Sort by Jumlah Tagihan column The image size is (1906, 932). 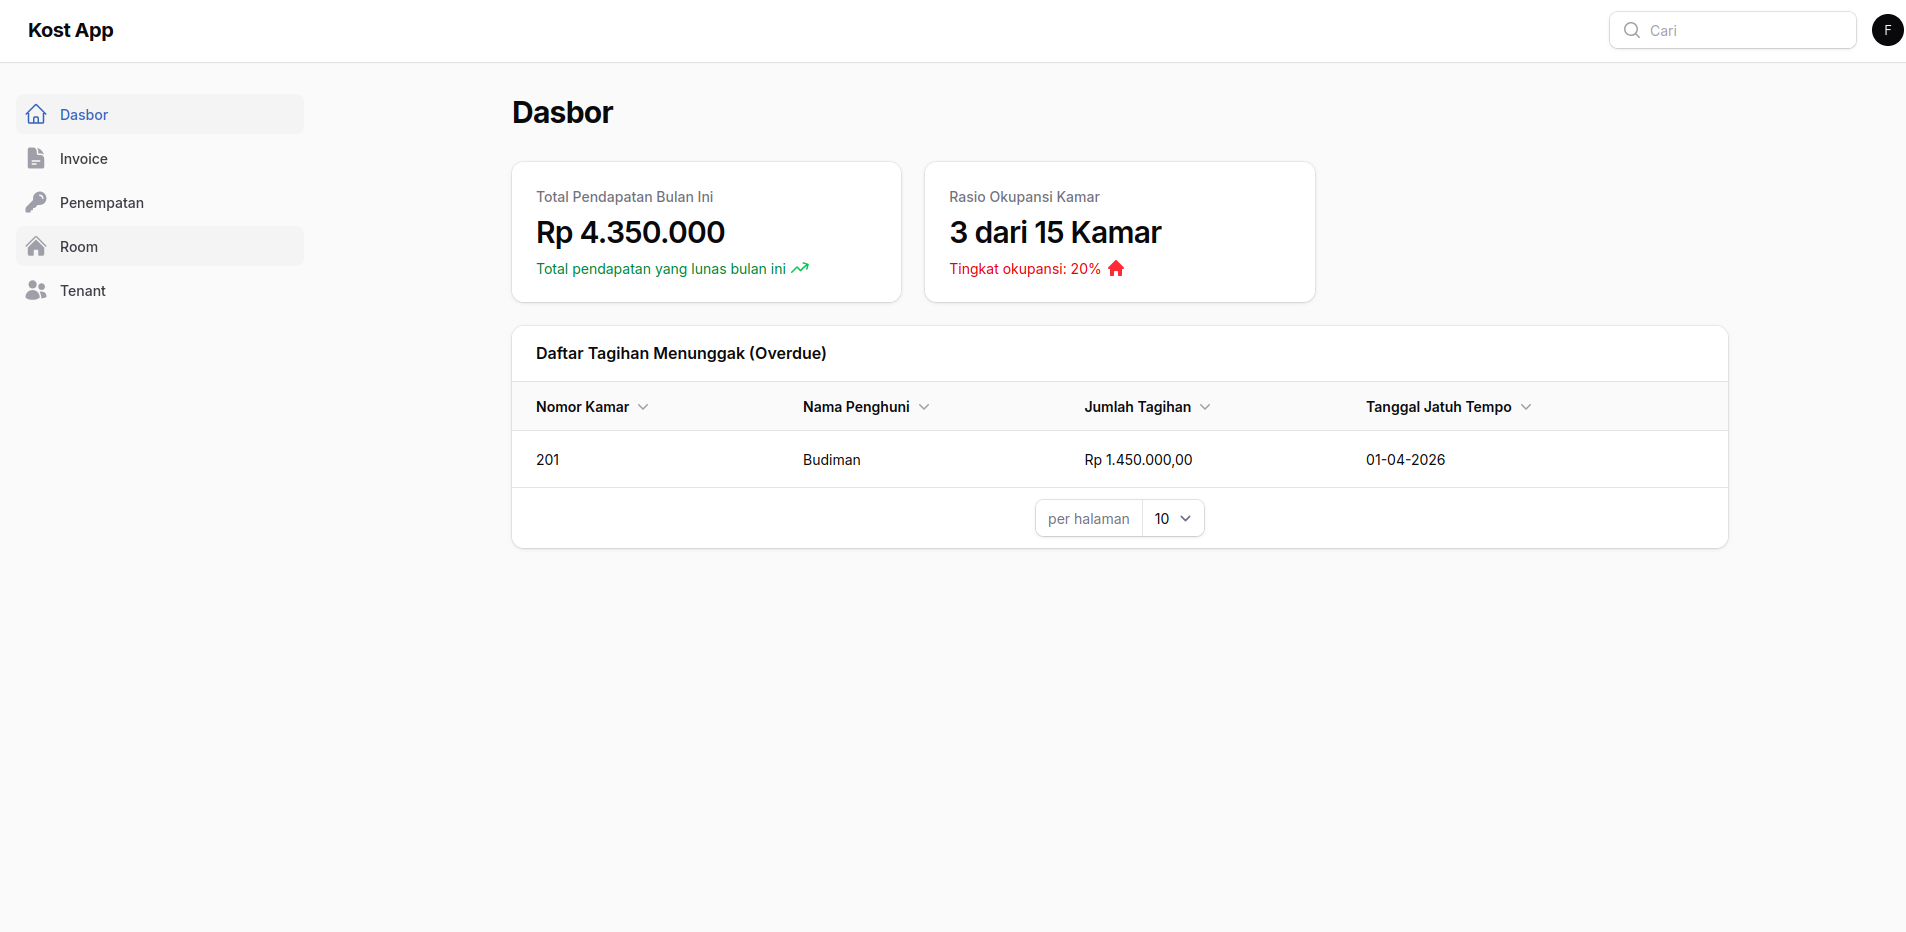(x=1147, y=407)
